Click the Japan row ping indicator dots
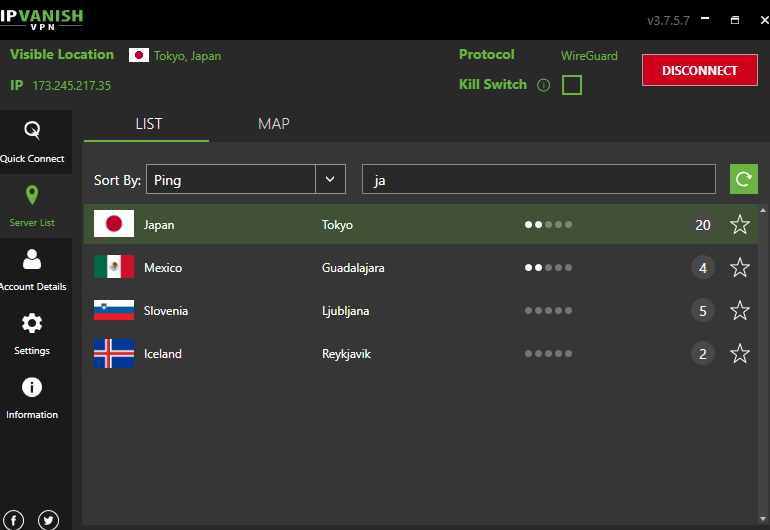 coord(548,224)
